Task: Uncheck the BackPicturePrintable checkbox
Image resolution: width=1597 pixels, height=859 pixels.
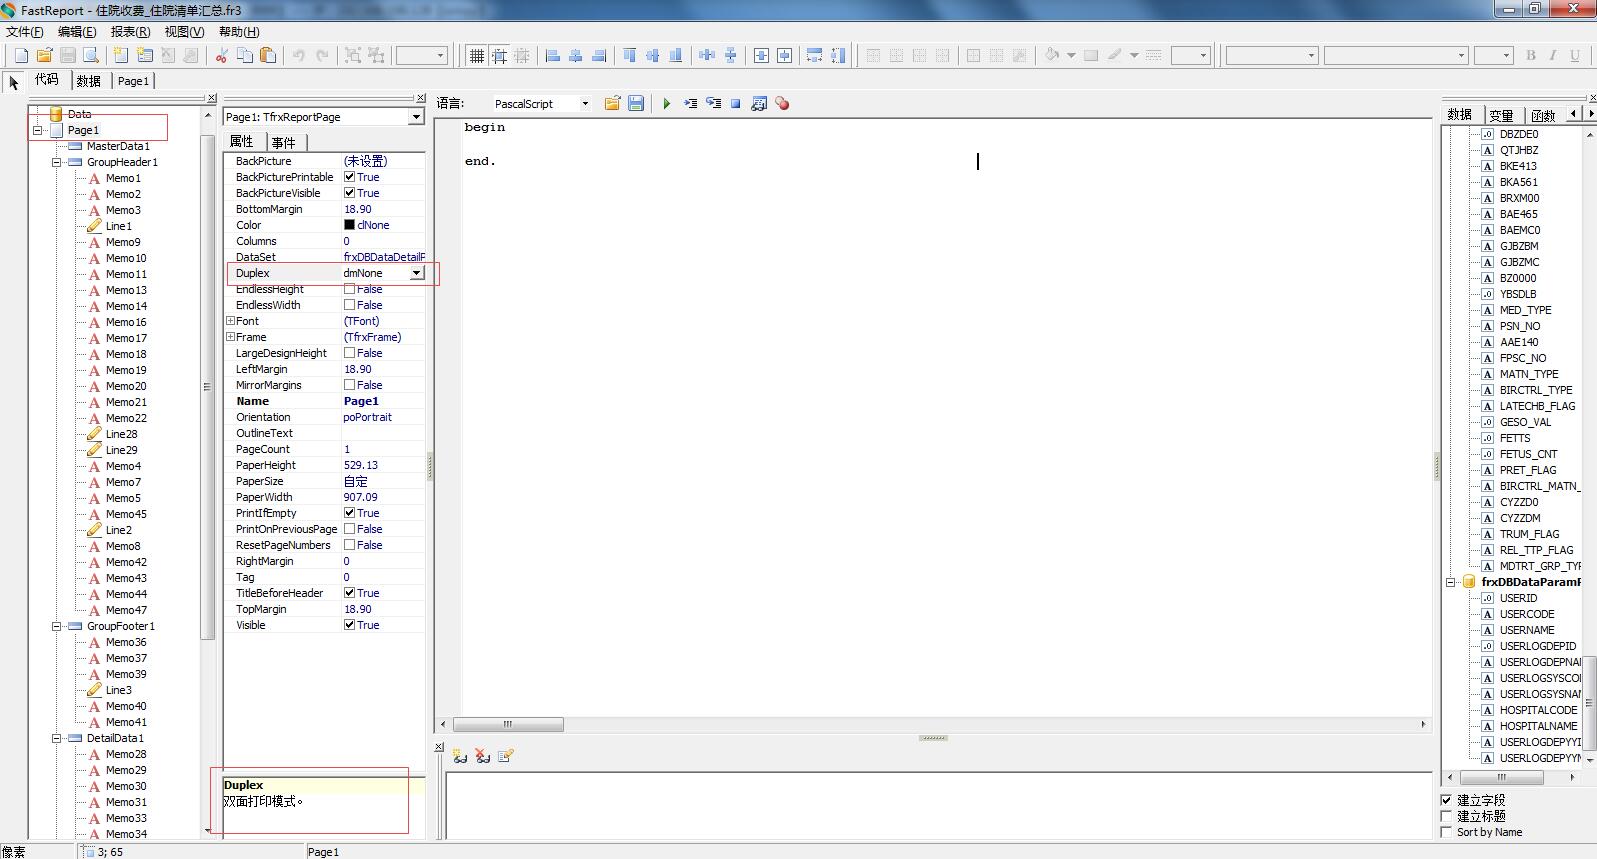Action: coord(349,177)
